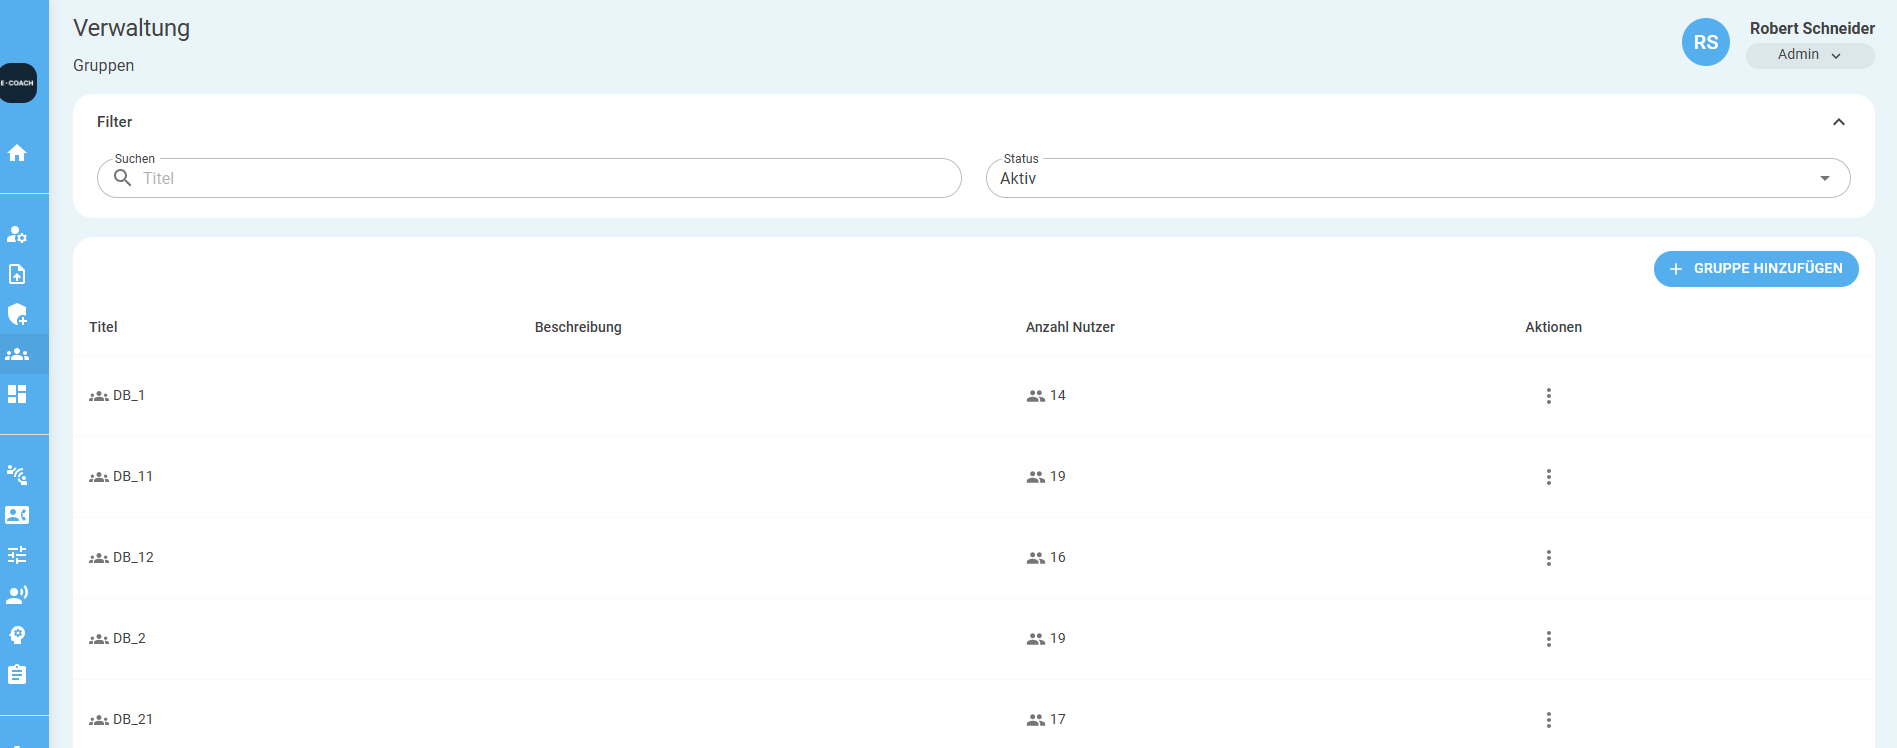Open the Admin role dropdown
This screenshot has height=748, width=1897.
click(1810, 55)
